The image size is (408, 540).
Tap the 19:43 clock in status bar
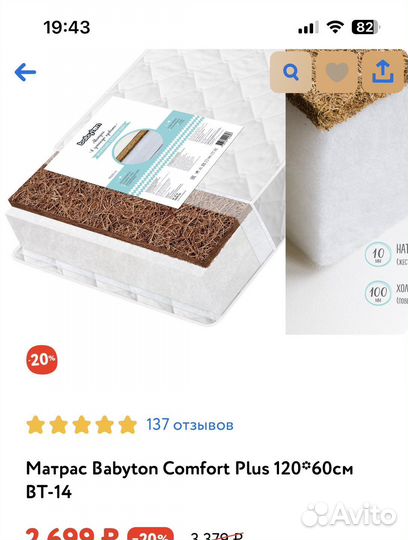tap(67, 27)
